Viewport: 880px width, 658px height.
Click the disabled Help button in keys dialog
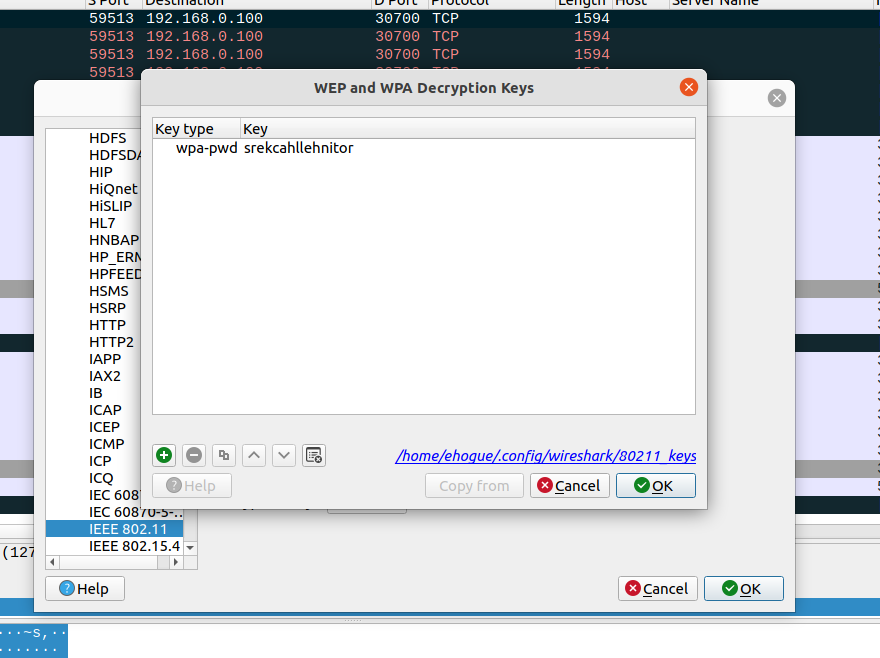(x=192, y=486)
